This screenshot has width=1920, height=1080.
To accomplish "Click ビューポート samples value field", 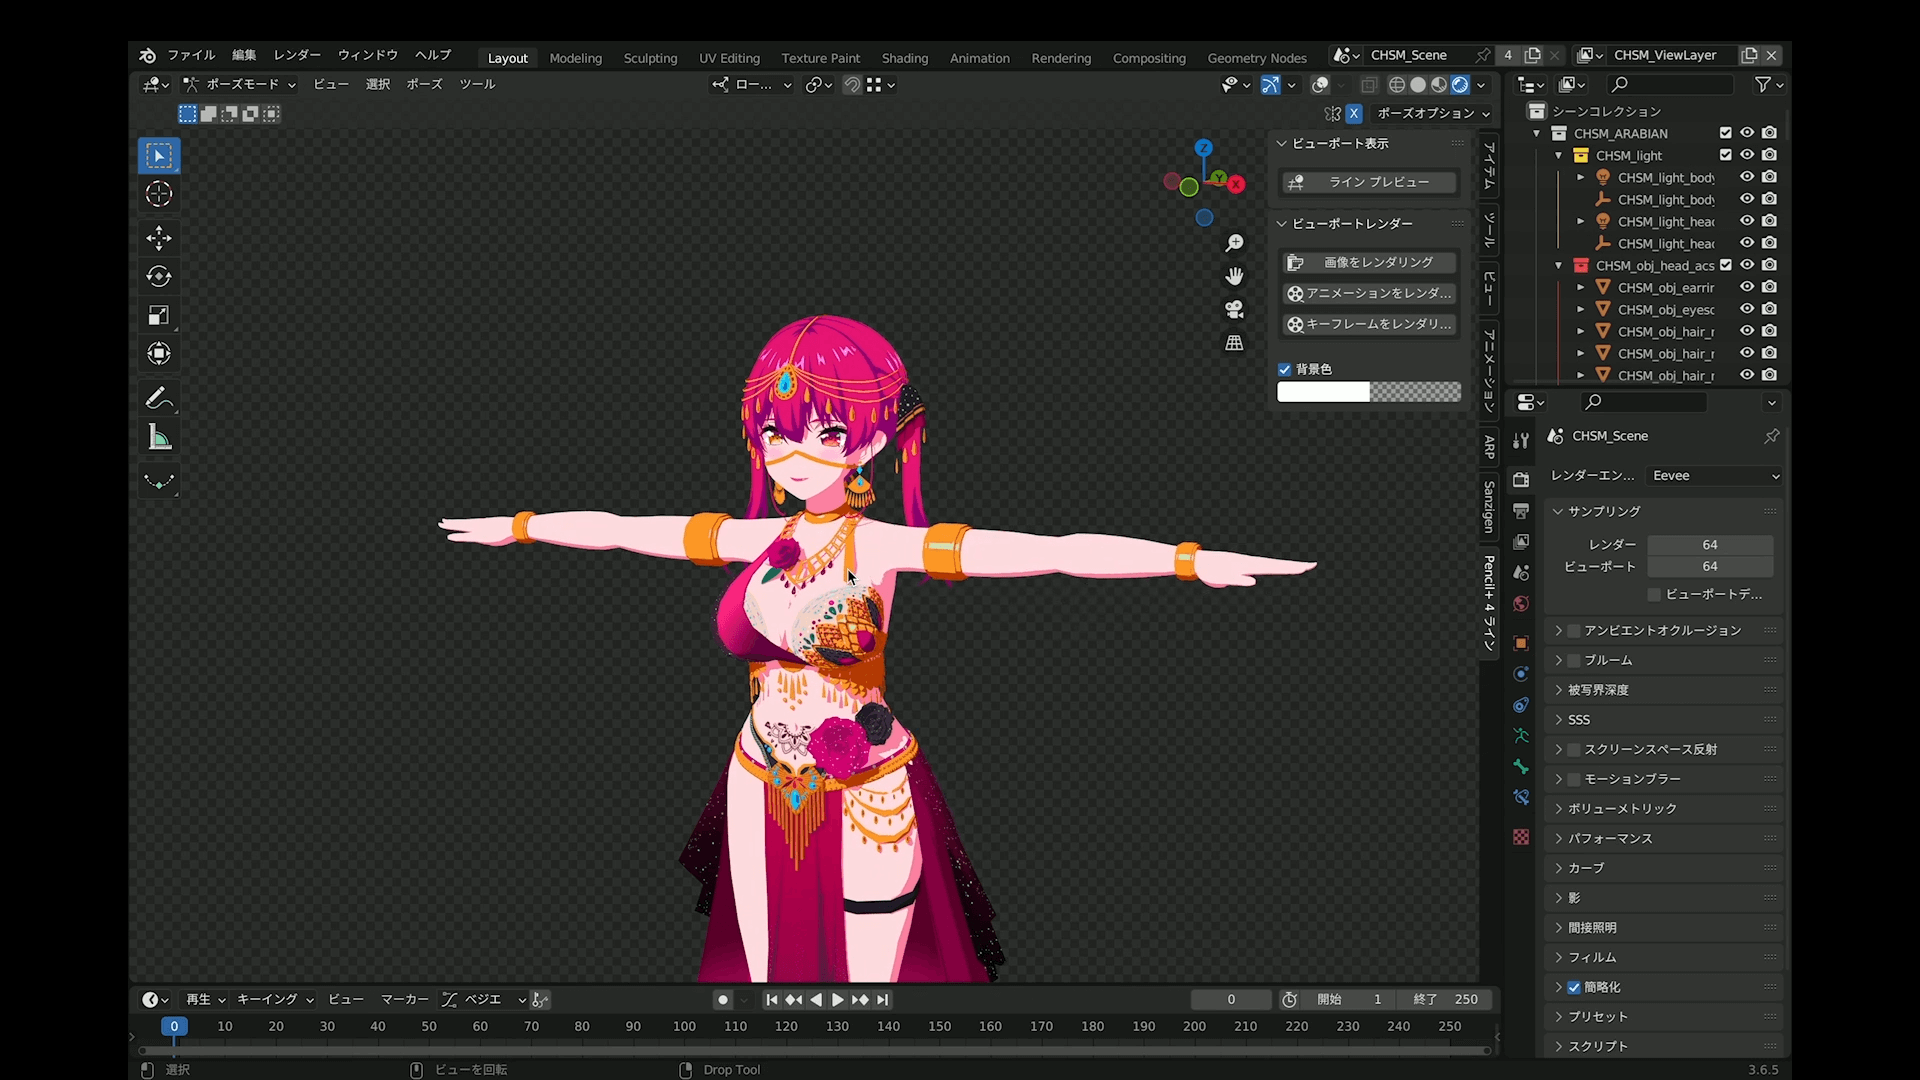I will click(x=1710, y=567).
